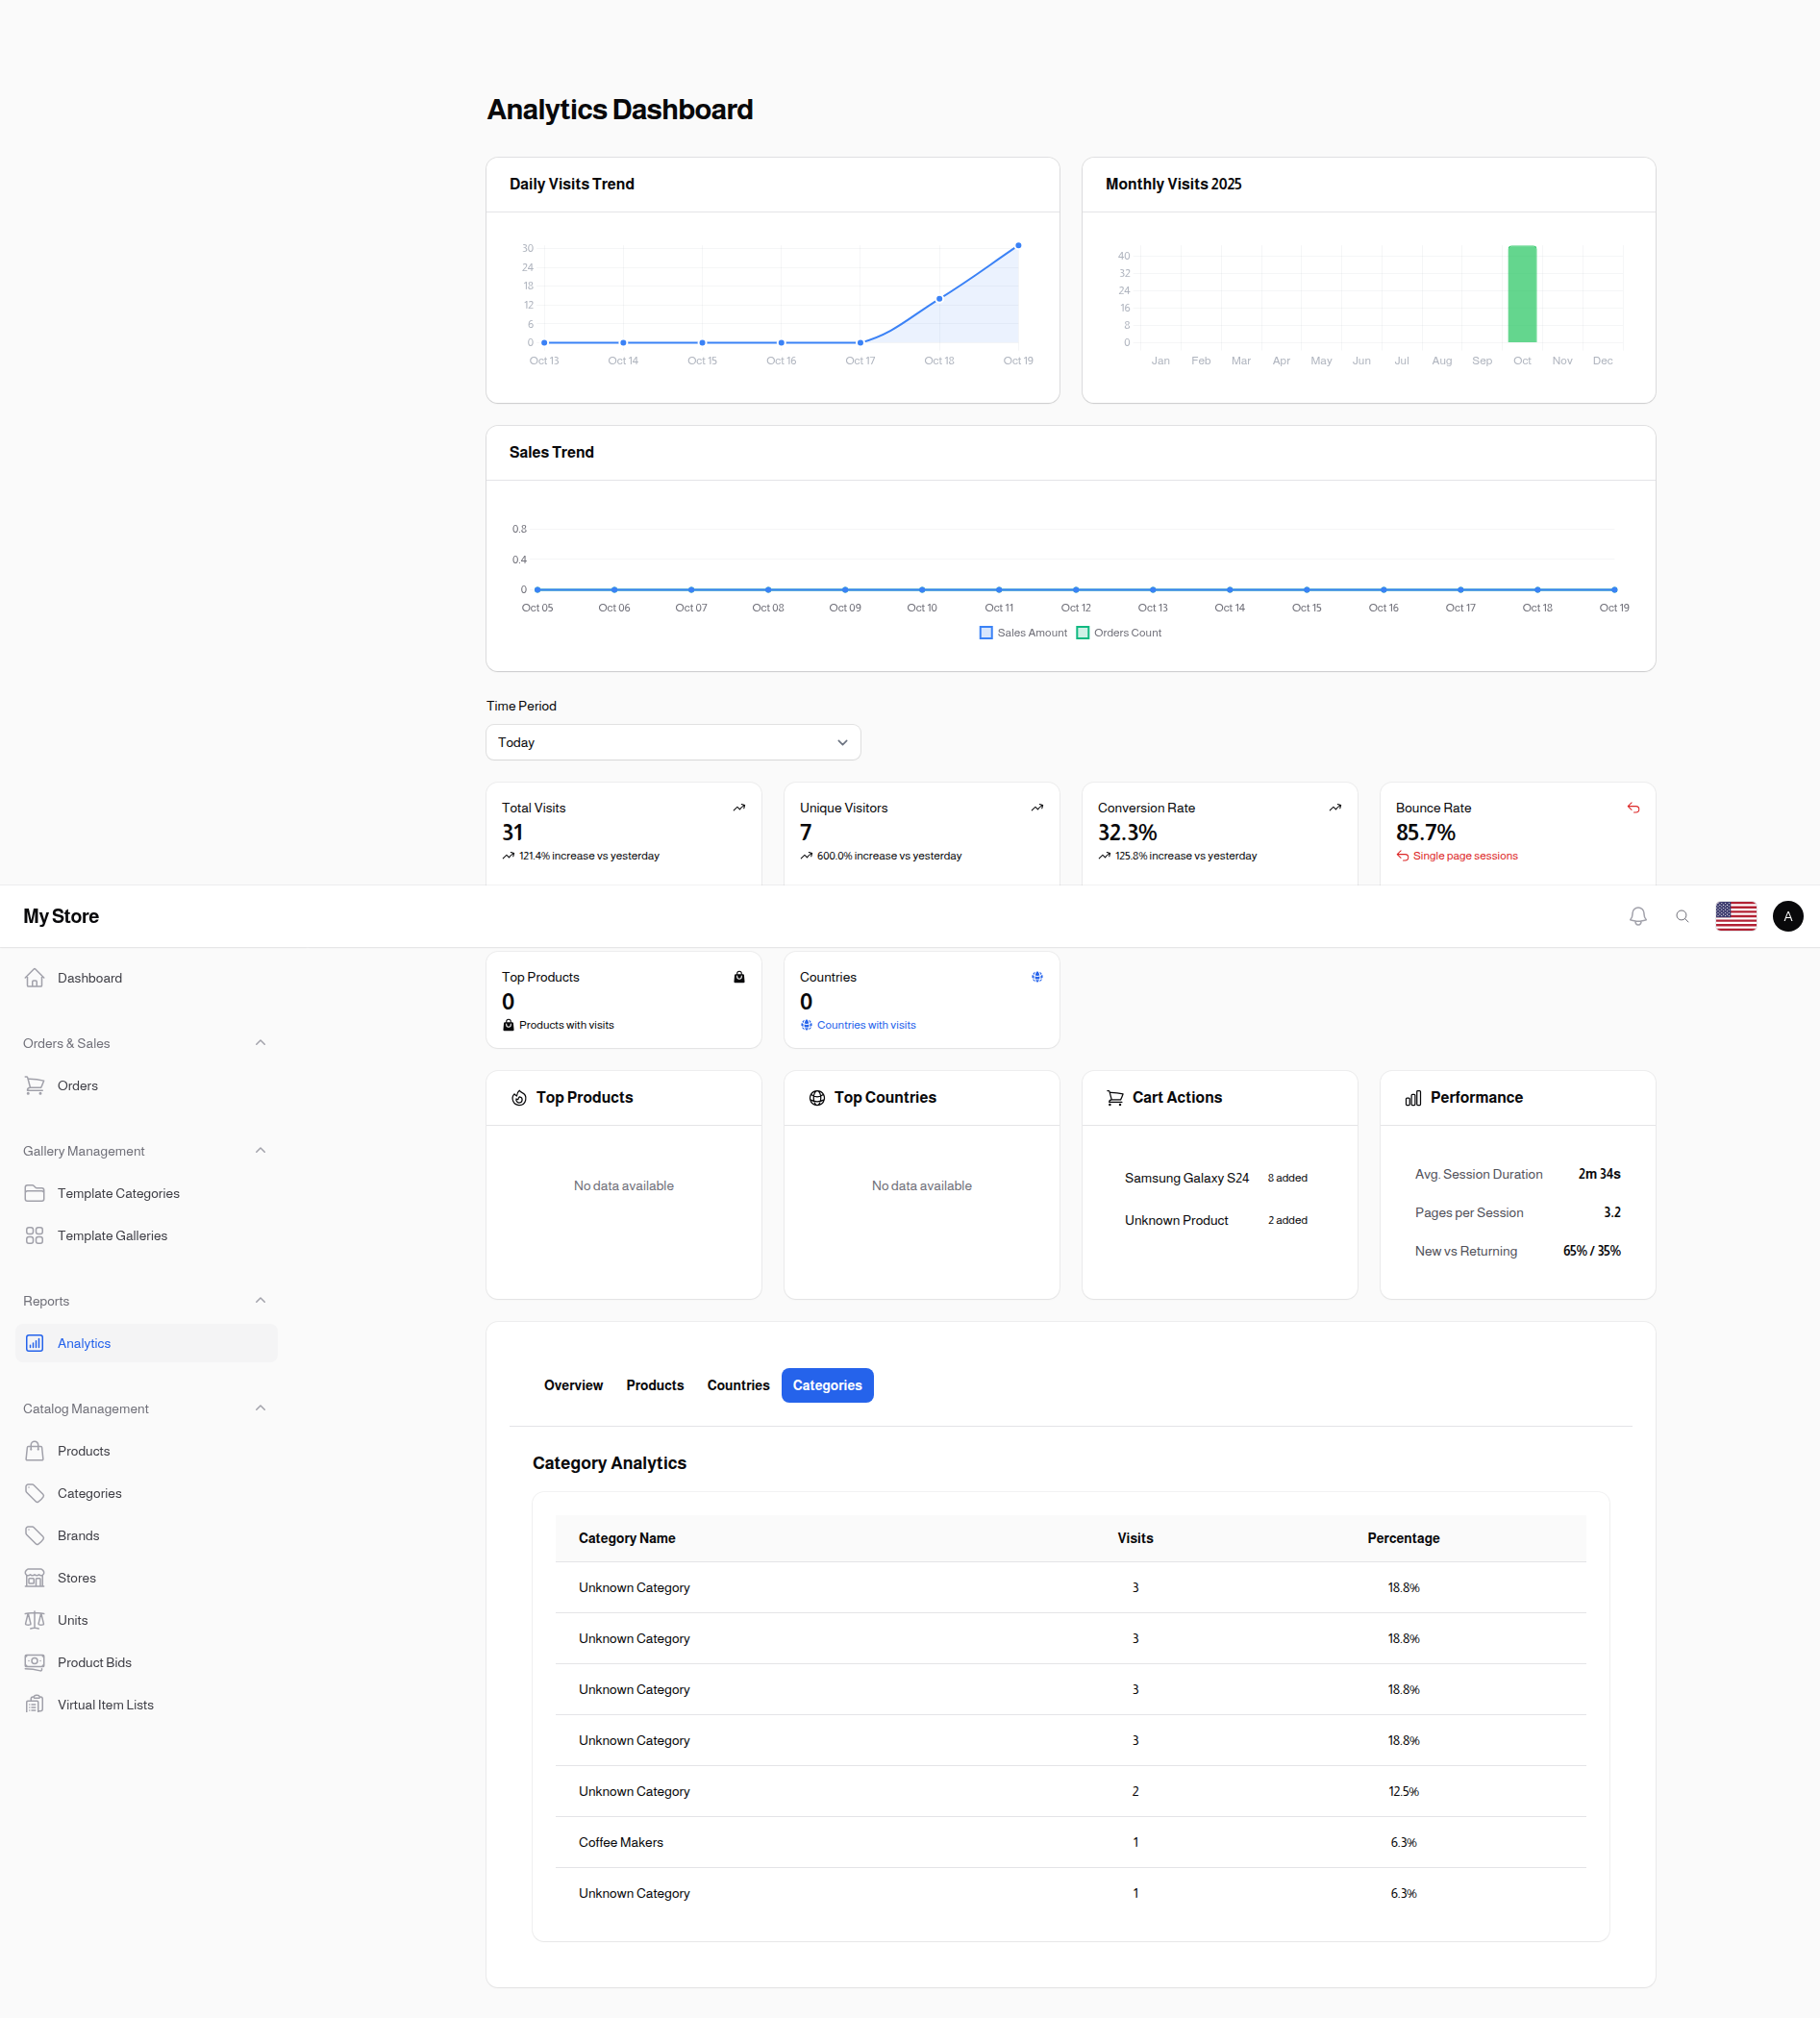
Task: Open the Dashboard from the sidebar
Action: click(90, 977)
